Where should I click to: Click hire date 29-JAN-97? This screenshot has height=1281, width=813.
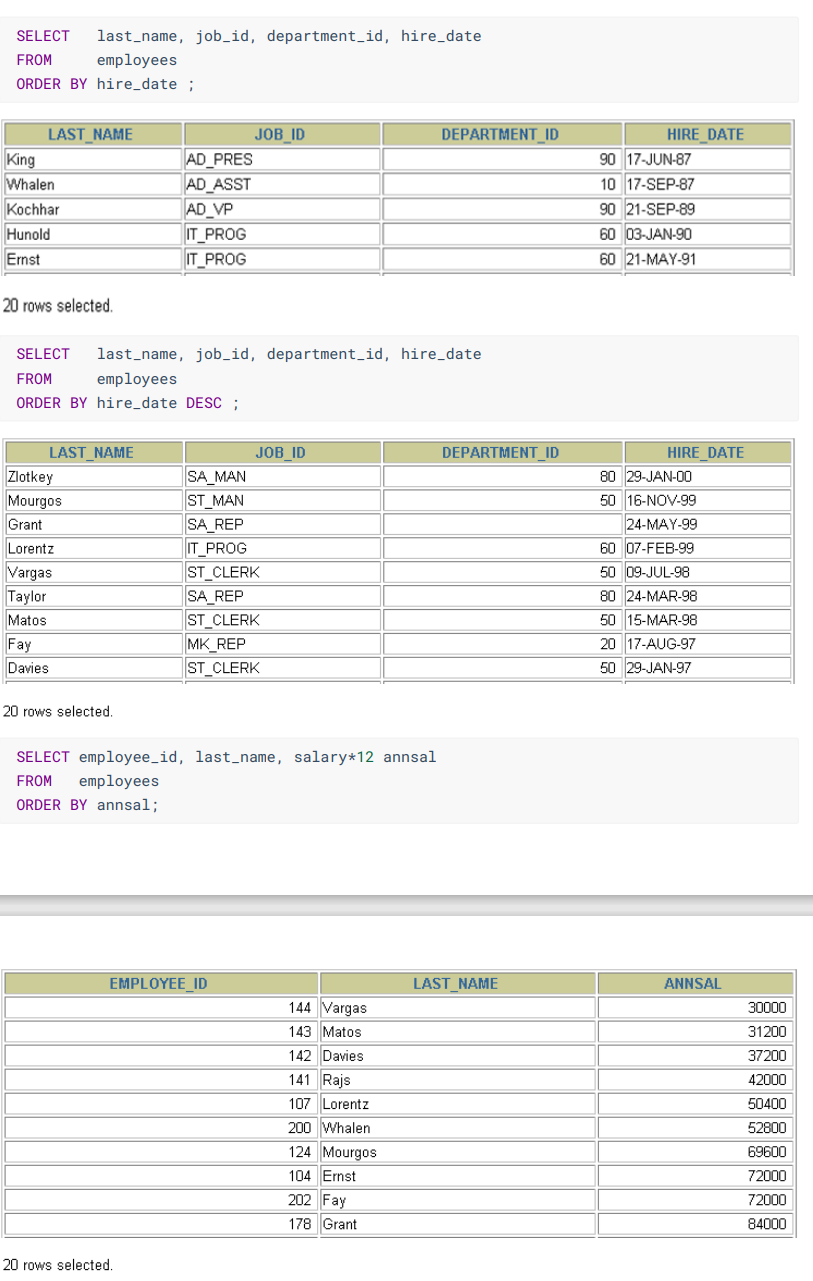pyautogui.click(x=707, y=669)
